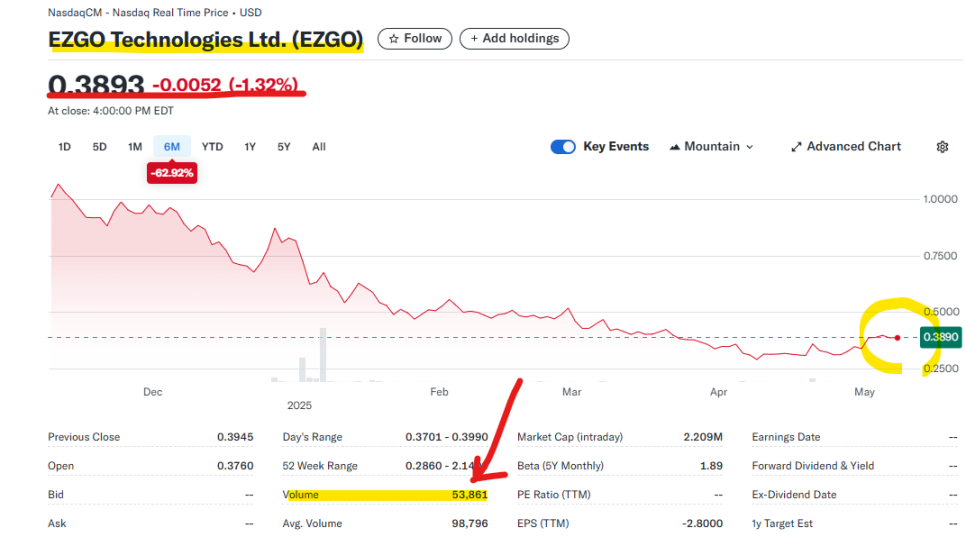Screen dimensions: 966x537
Task: Click the Dec x-axis label
Action: click(x=153, y=392)
